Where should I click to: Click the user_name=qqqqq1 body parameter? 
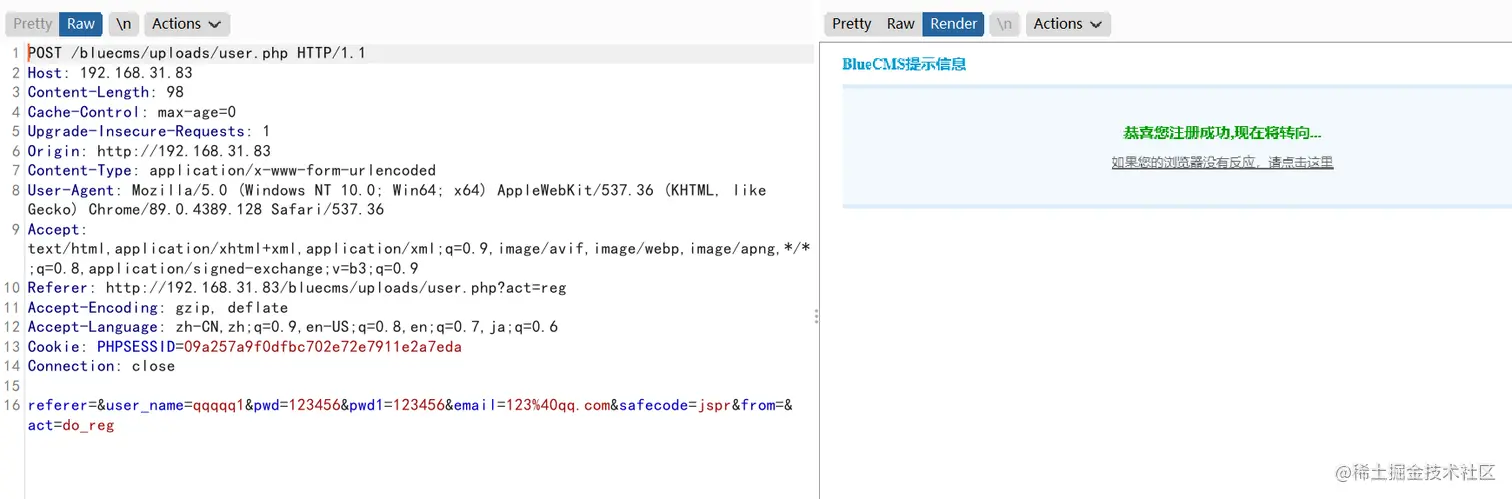pyautogui.click(x=175, y=405)
